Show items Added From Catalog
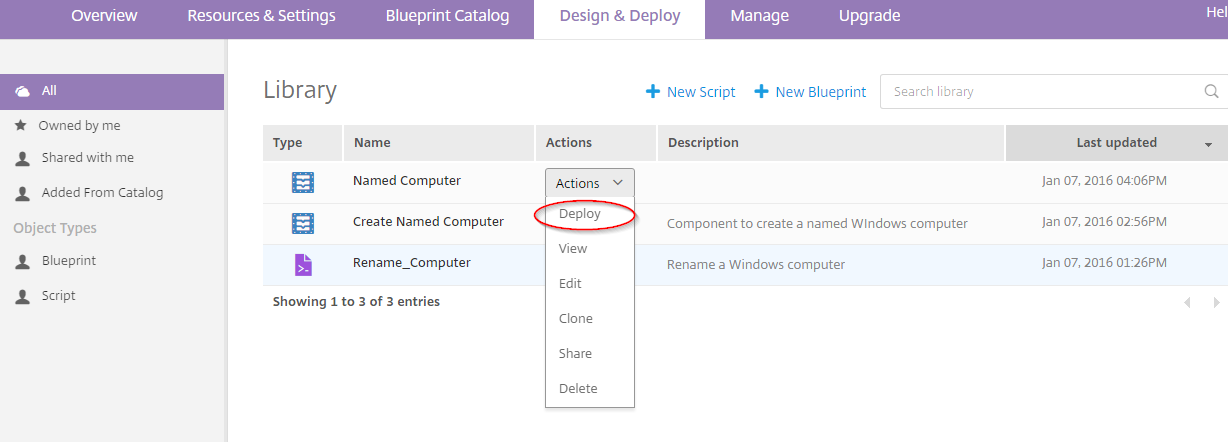This screenshot has width=1228, height=442. 102,193
